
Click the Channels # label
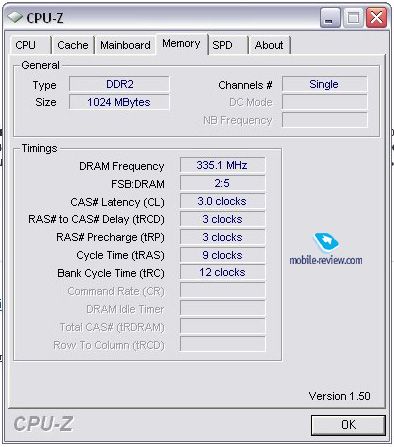point(245,85)
